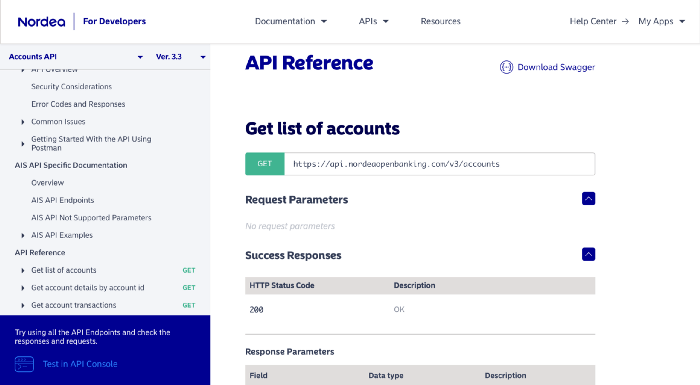
Task: Open AIS API Examples page
Action: pyautogui.click(x=62, y=235)
